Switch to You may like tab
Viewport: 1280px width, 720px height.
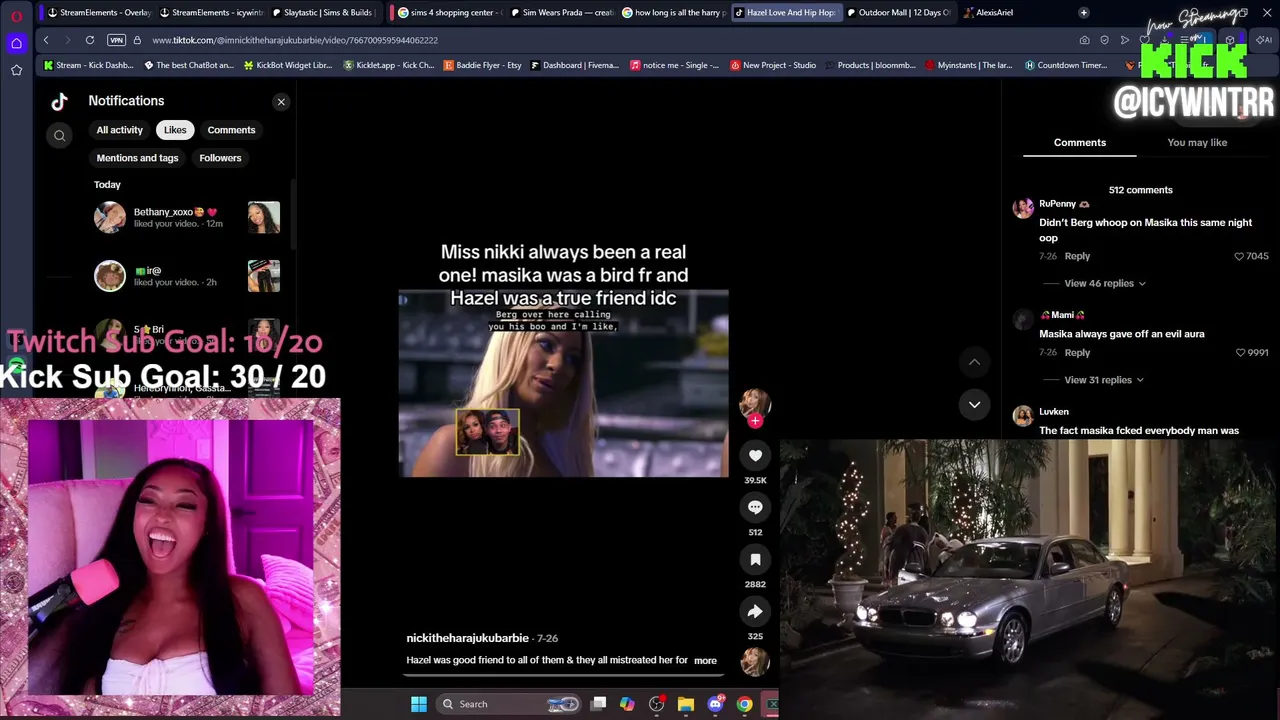pyautogui.click(x=1197, y=143)
